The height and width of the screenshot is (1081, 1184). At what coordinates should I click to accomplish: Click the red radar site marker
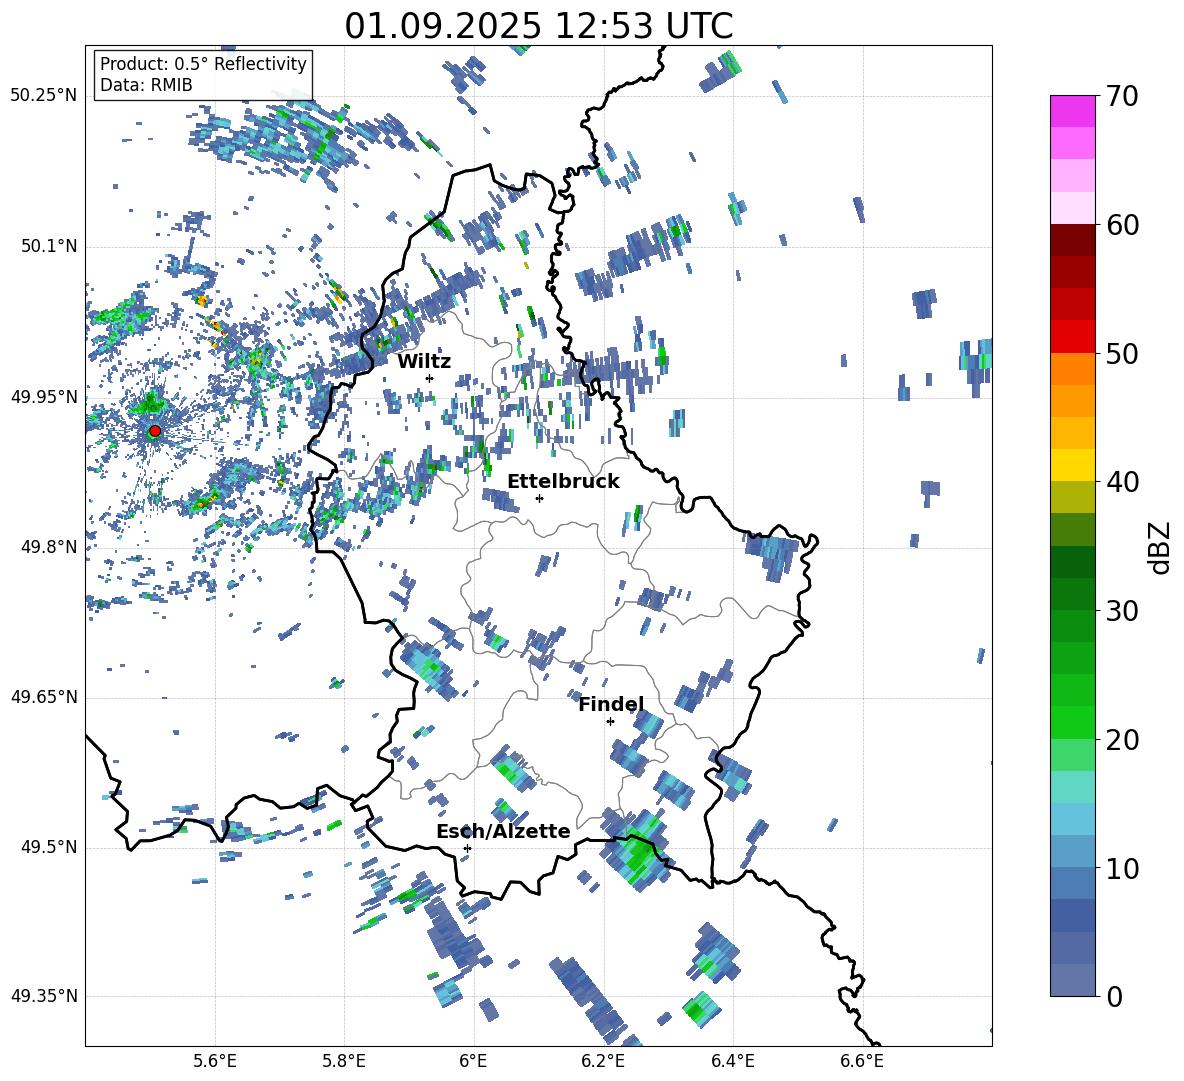pyautogui.click(x=155, y=431)
